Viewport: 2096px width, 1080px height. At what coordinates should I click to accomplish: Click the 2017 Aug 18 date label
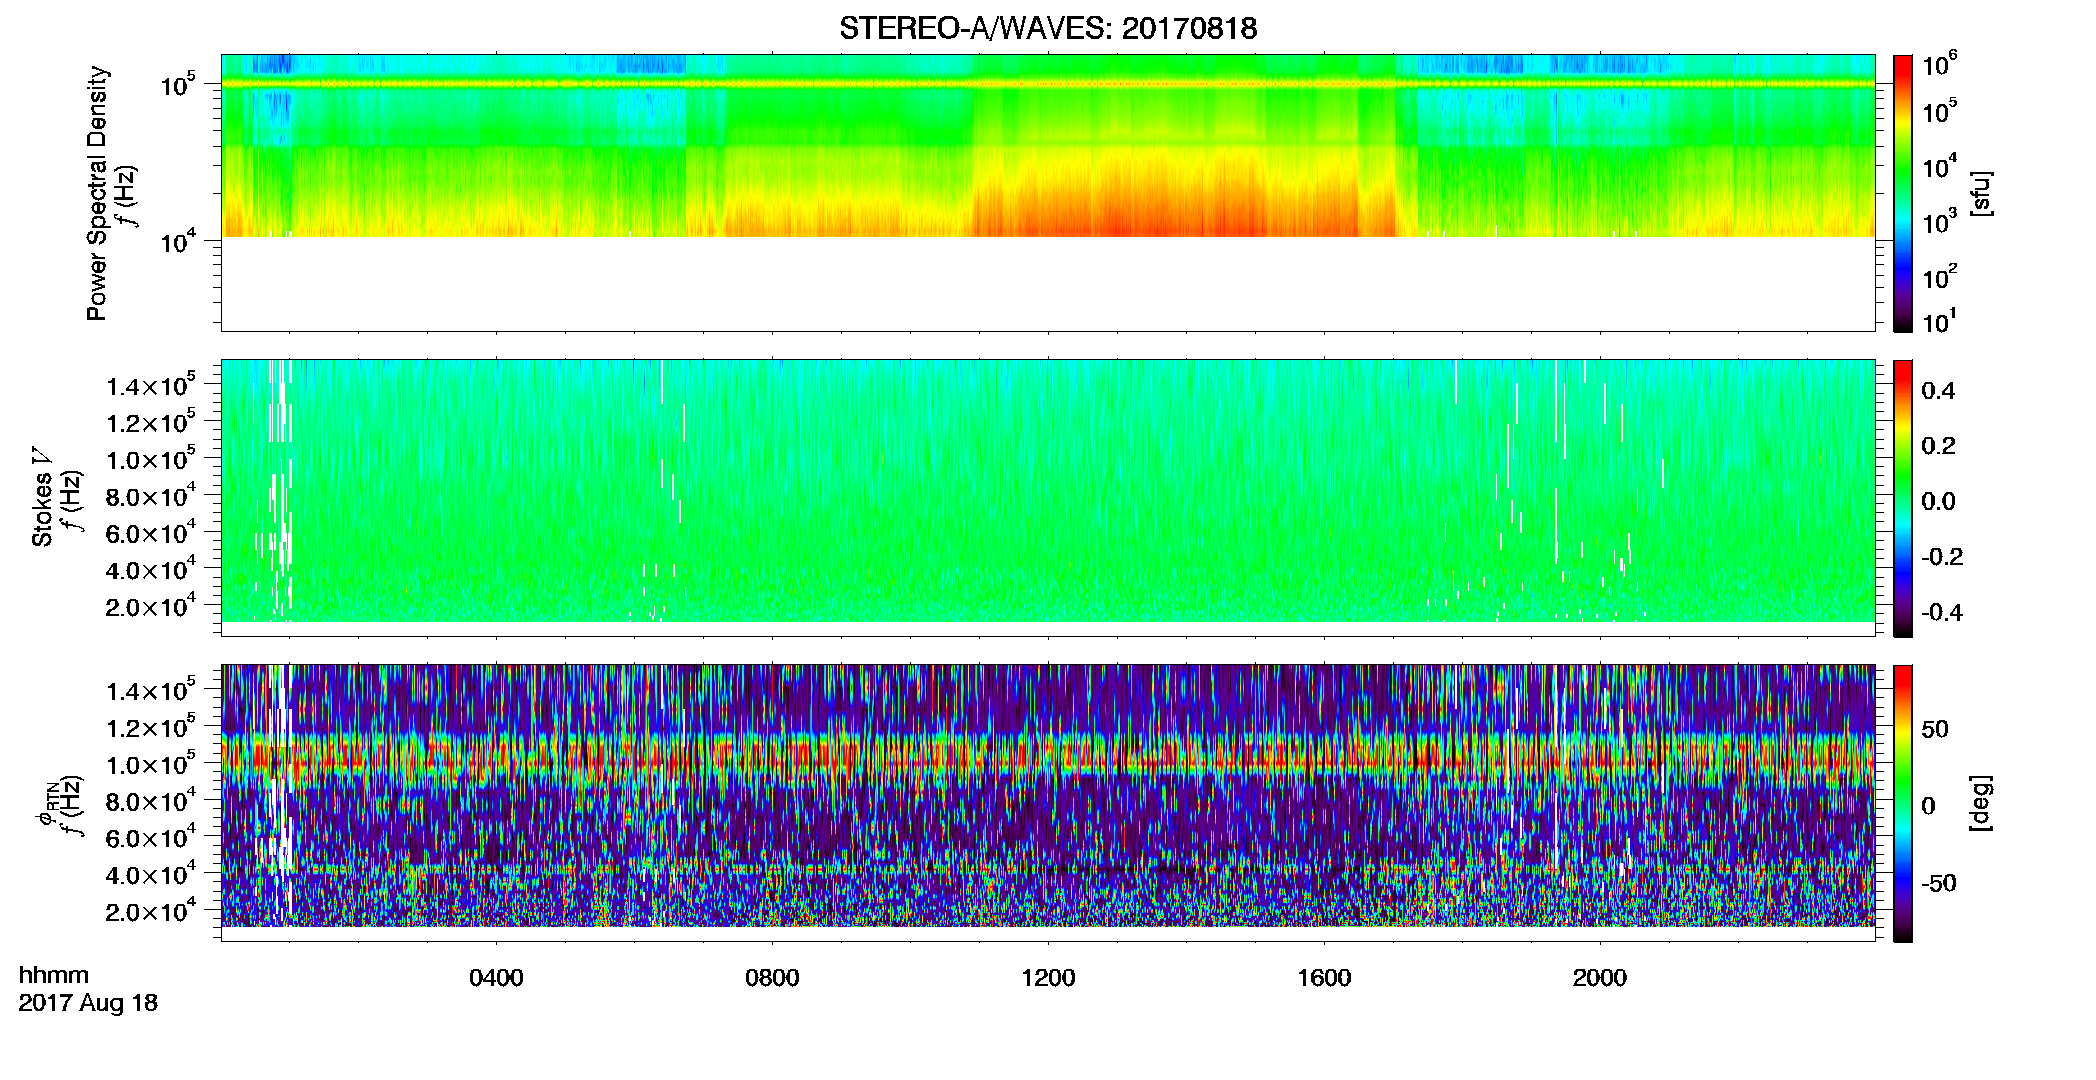coord(88,1003)
